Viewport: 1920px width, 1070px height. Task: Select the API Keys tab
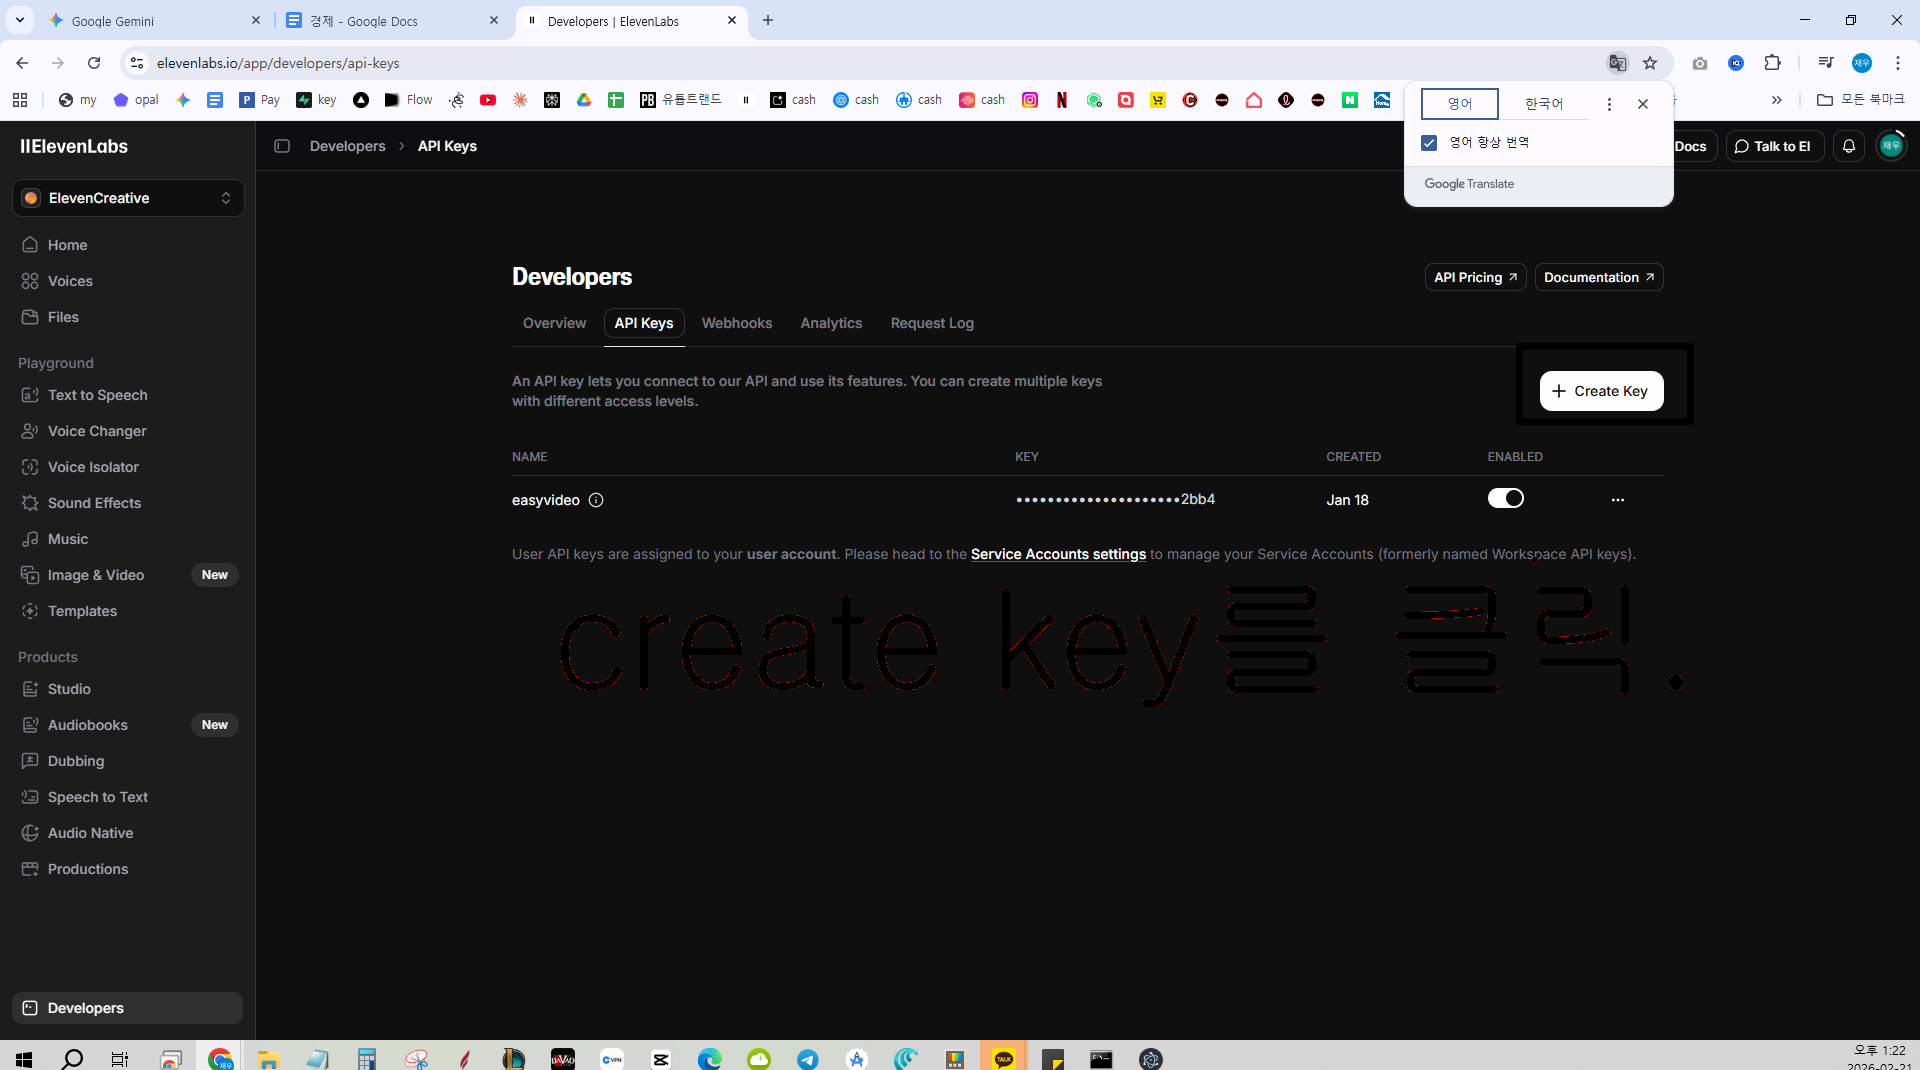(x=644, y=323)
